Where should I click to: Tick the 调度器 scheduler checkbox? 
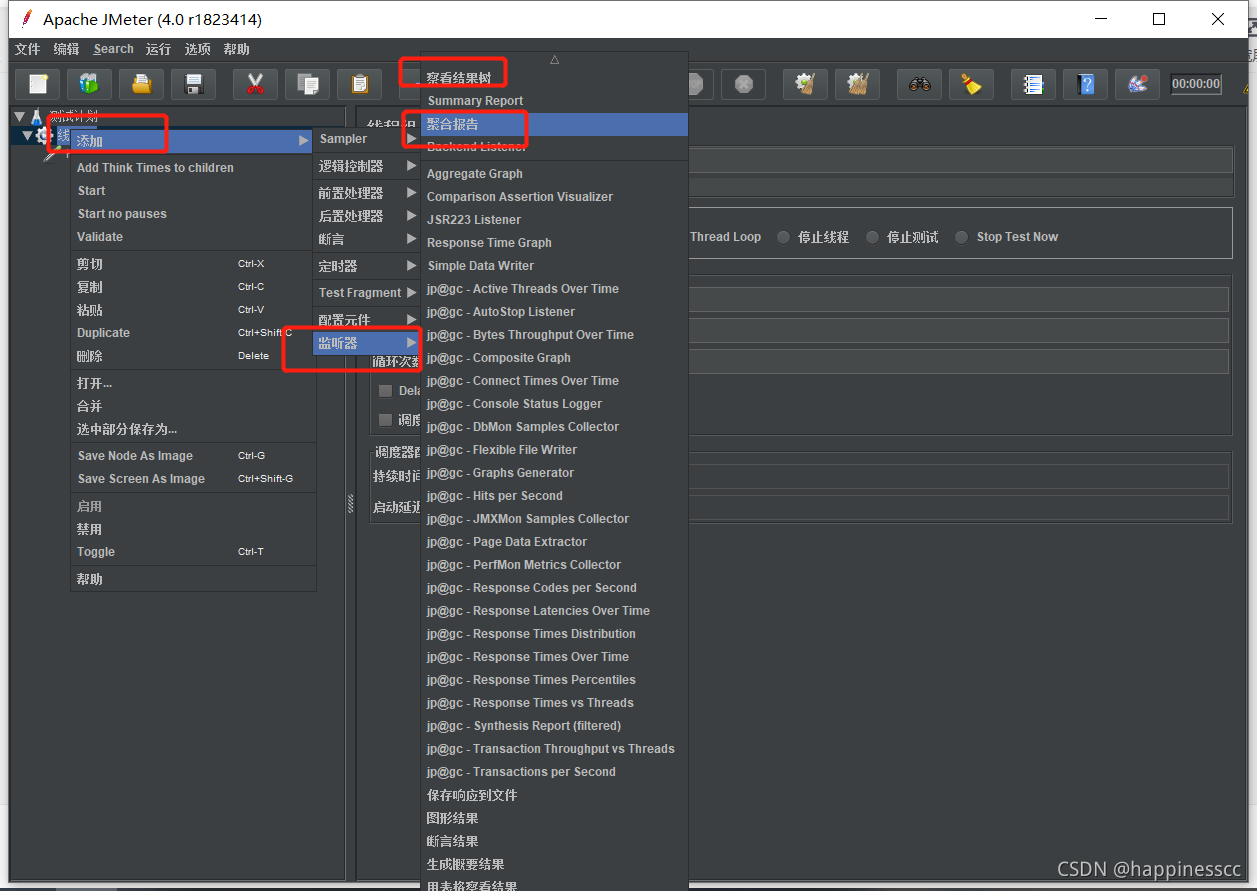(x=385, y=420)
